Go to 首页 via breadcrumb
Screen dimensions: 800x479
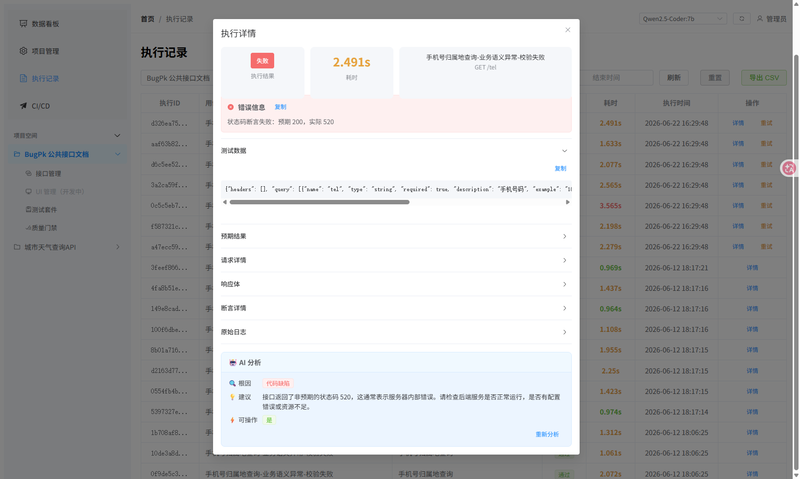[x=147, y=19]
